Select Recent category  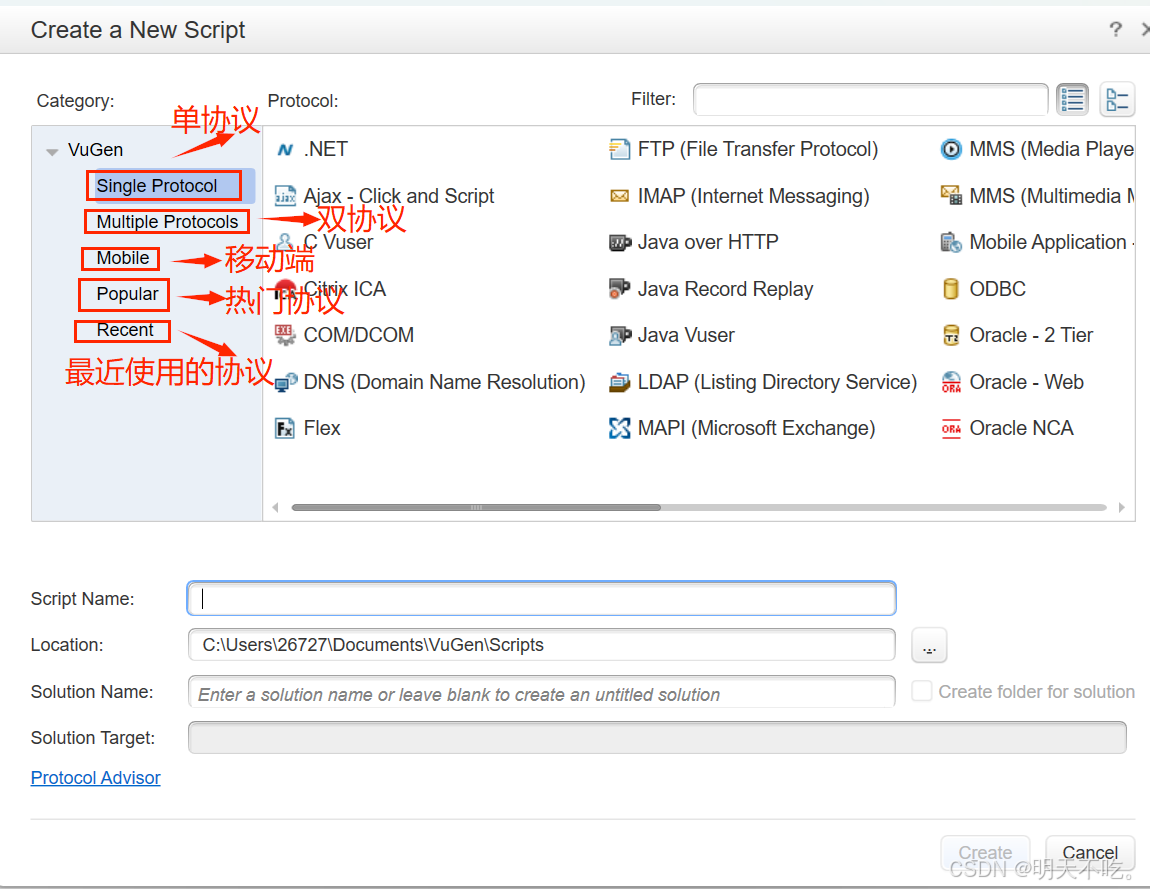pyautogui.click(x=125, y=330)
